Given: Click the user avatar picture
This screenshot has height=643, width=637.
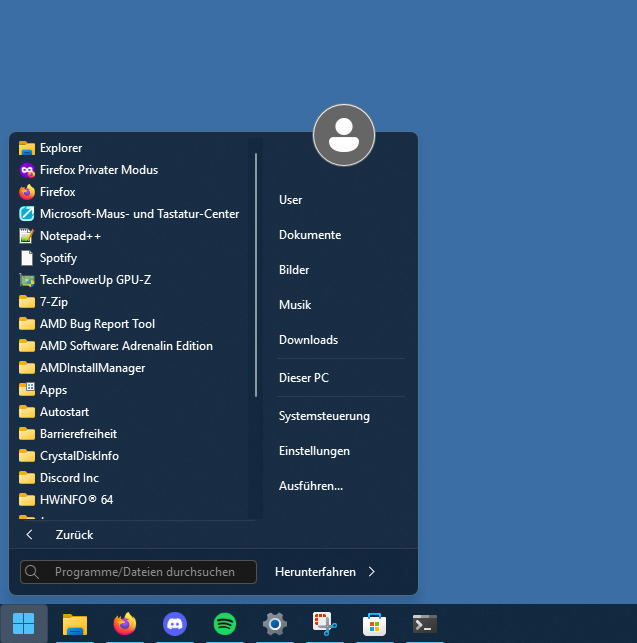Looking at the screenshot, I should [344, 135].
